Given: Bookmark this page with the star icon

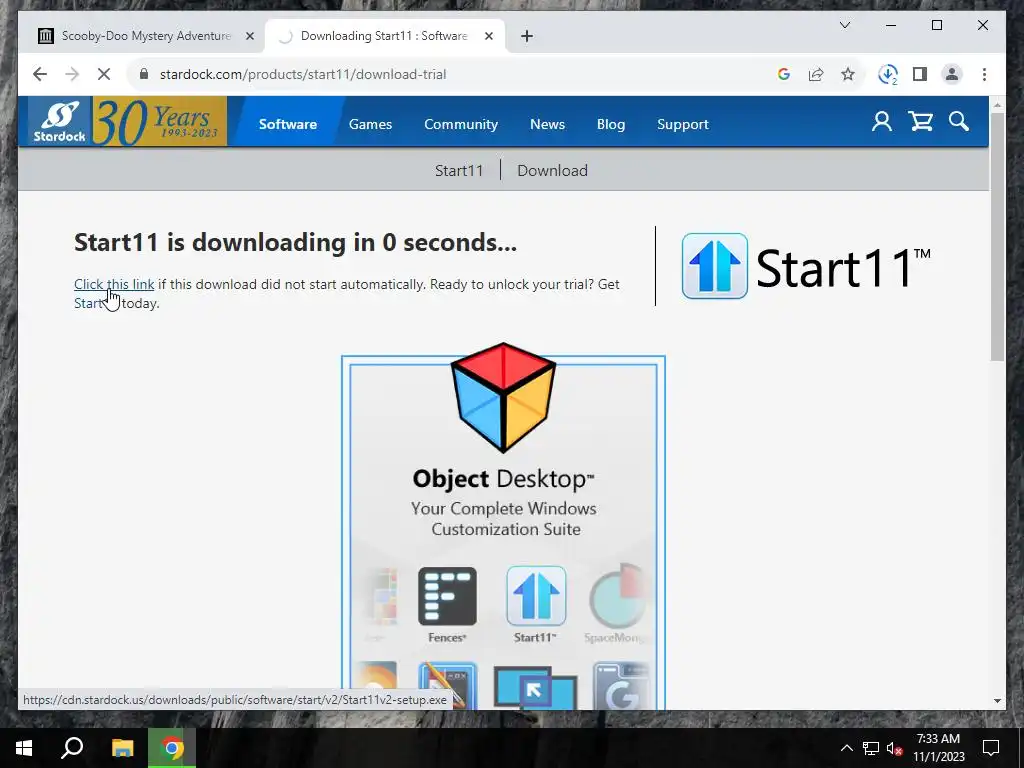Looking at the screenshot, I should coord(848,74).
